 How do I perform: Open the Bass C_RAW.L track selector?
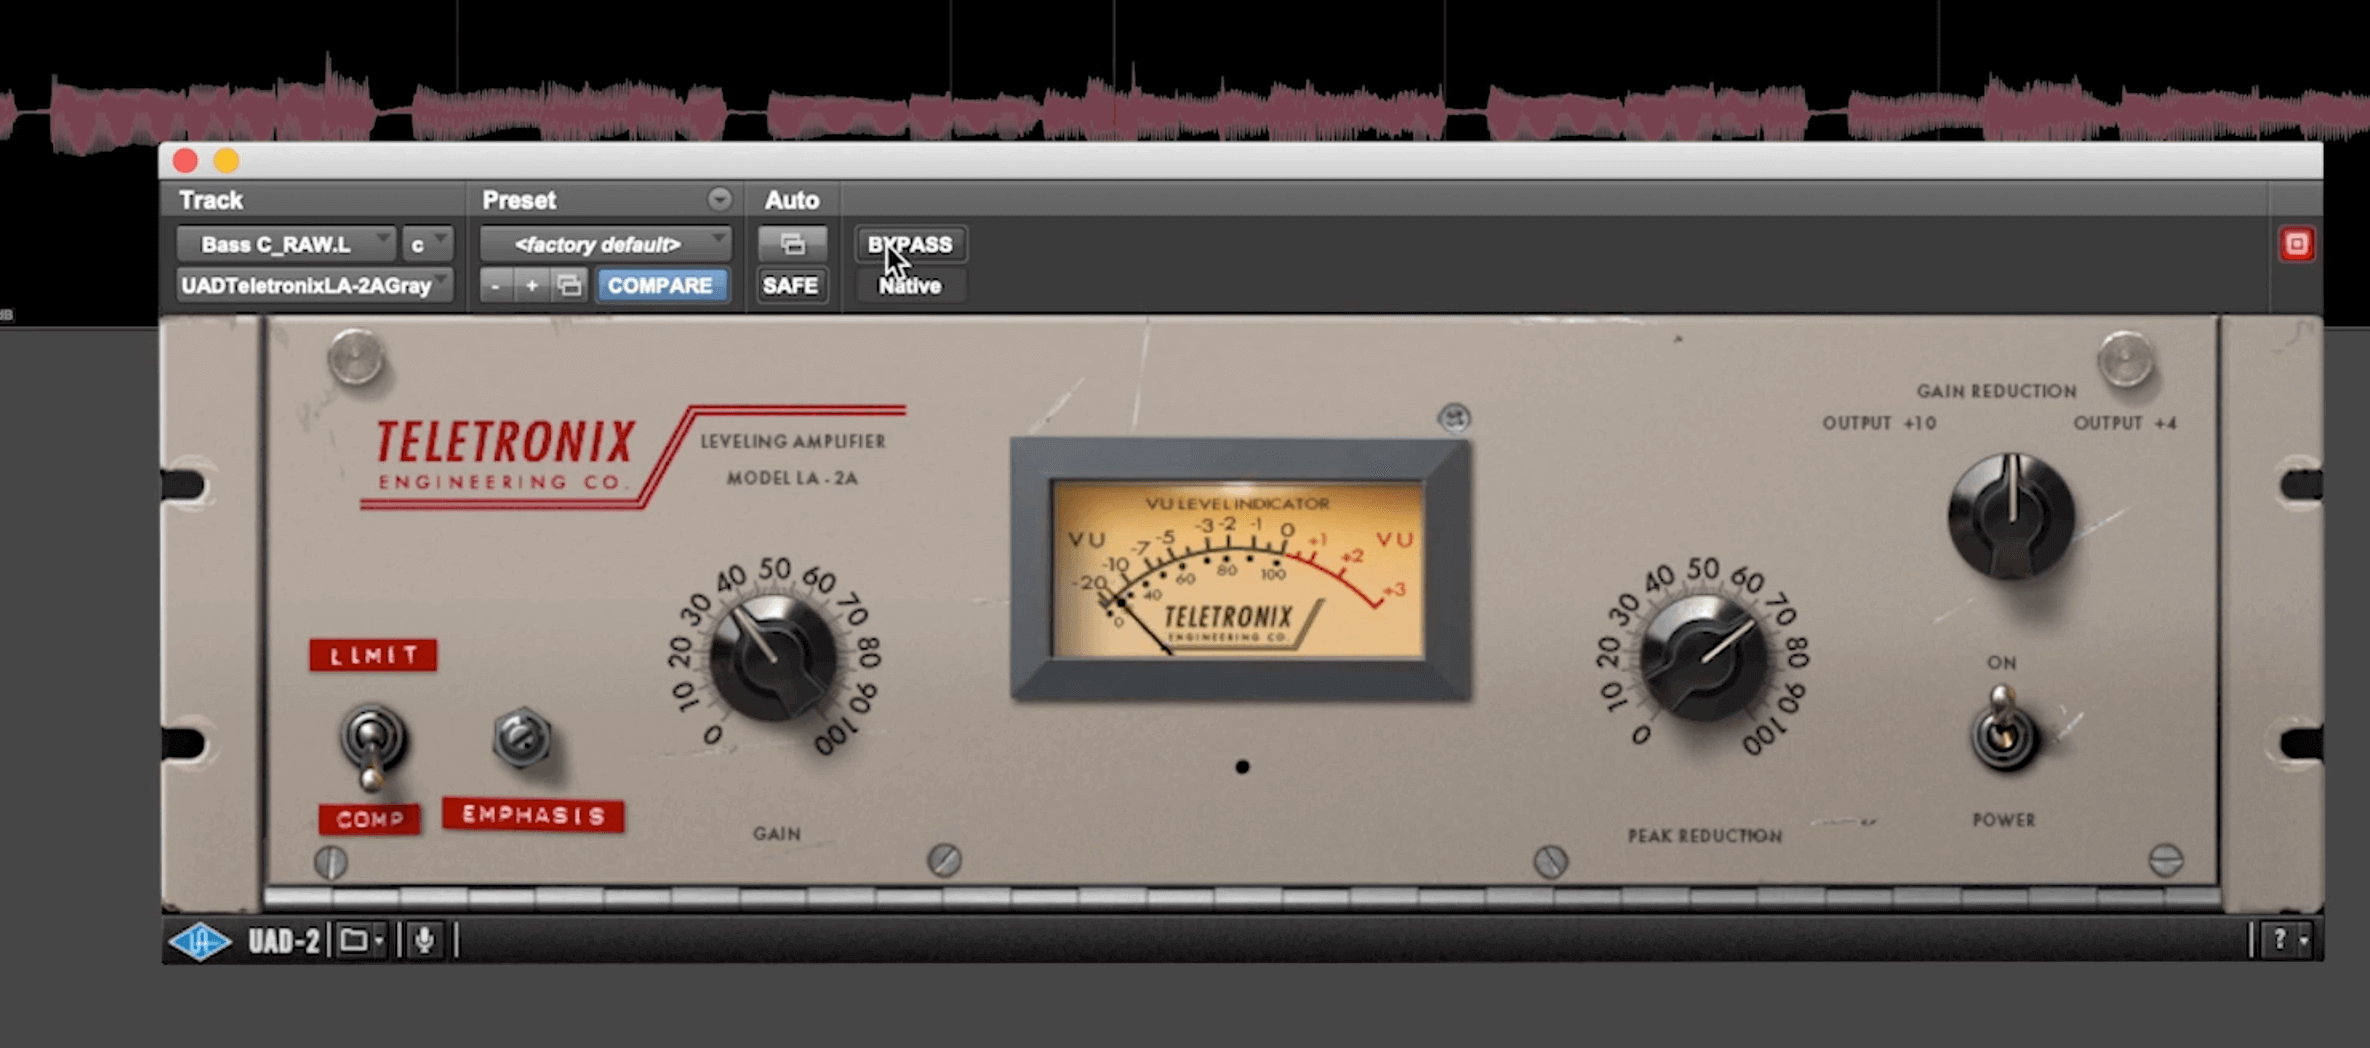point(286,244)
